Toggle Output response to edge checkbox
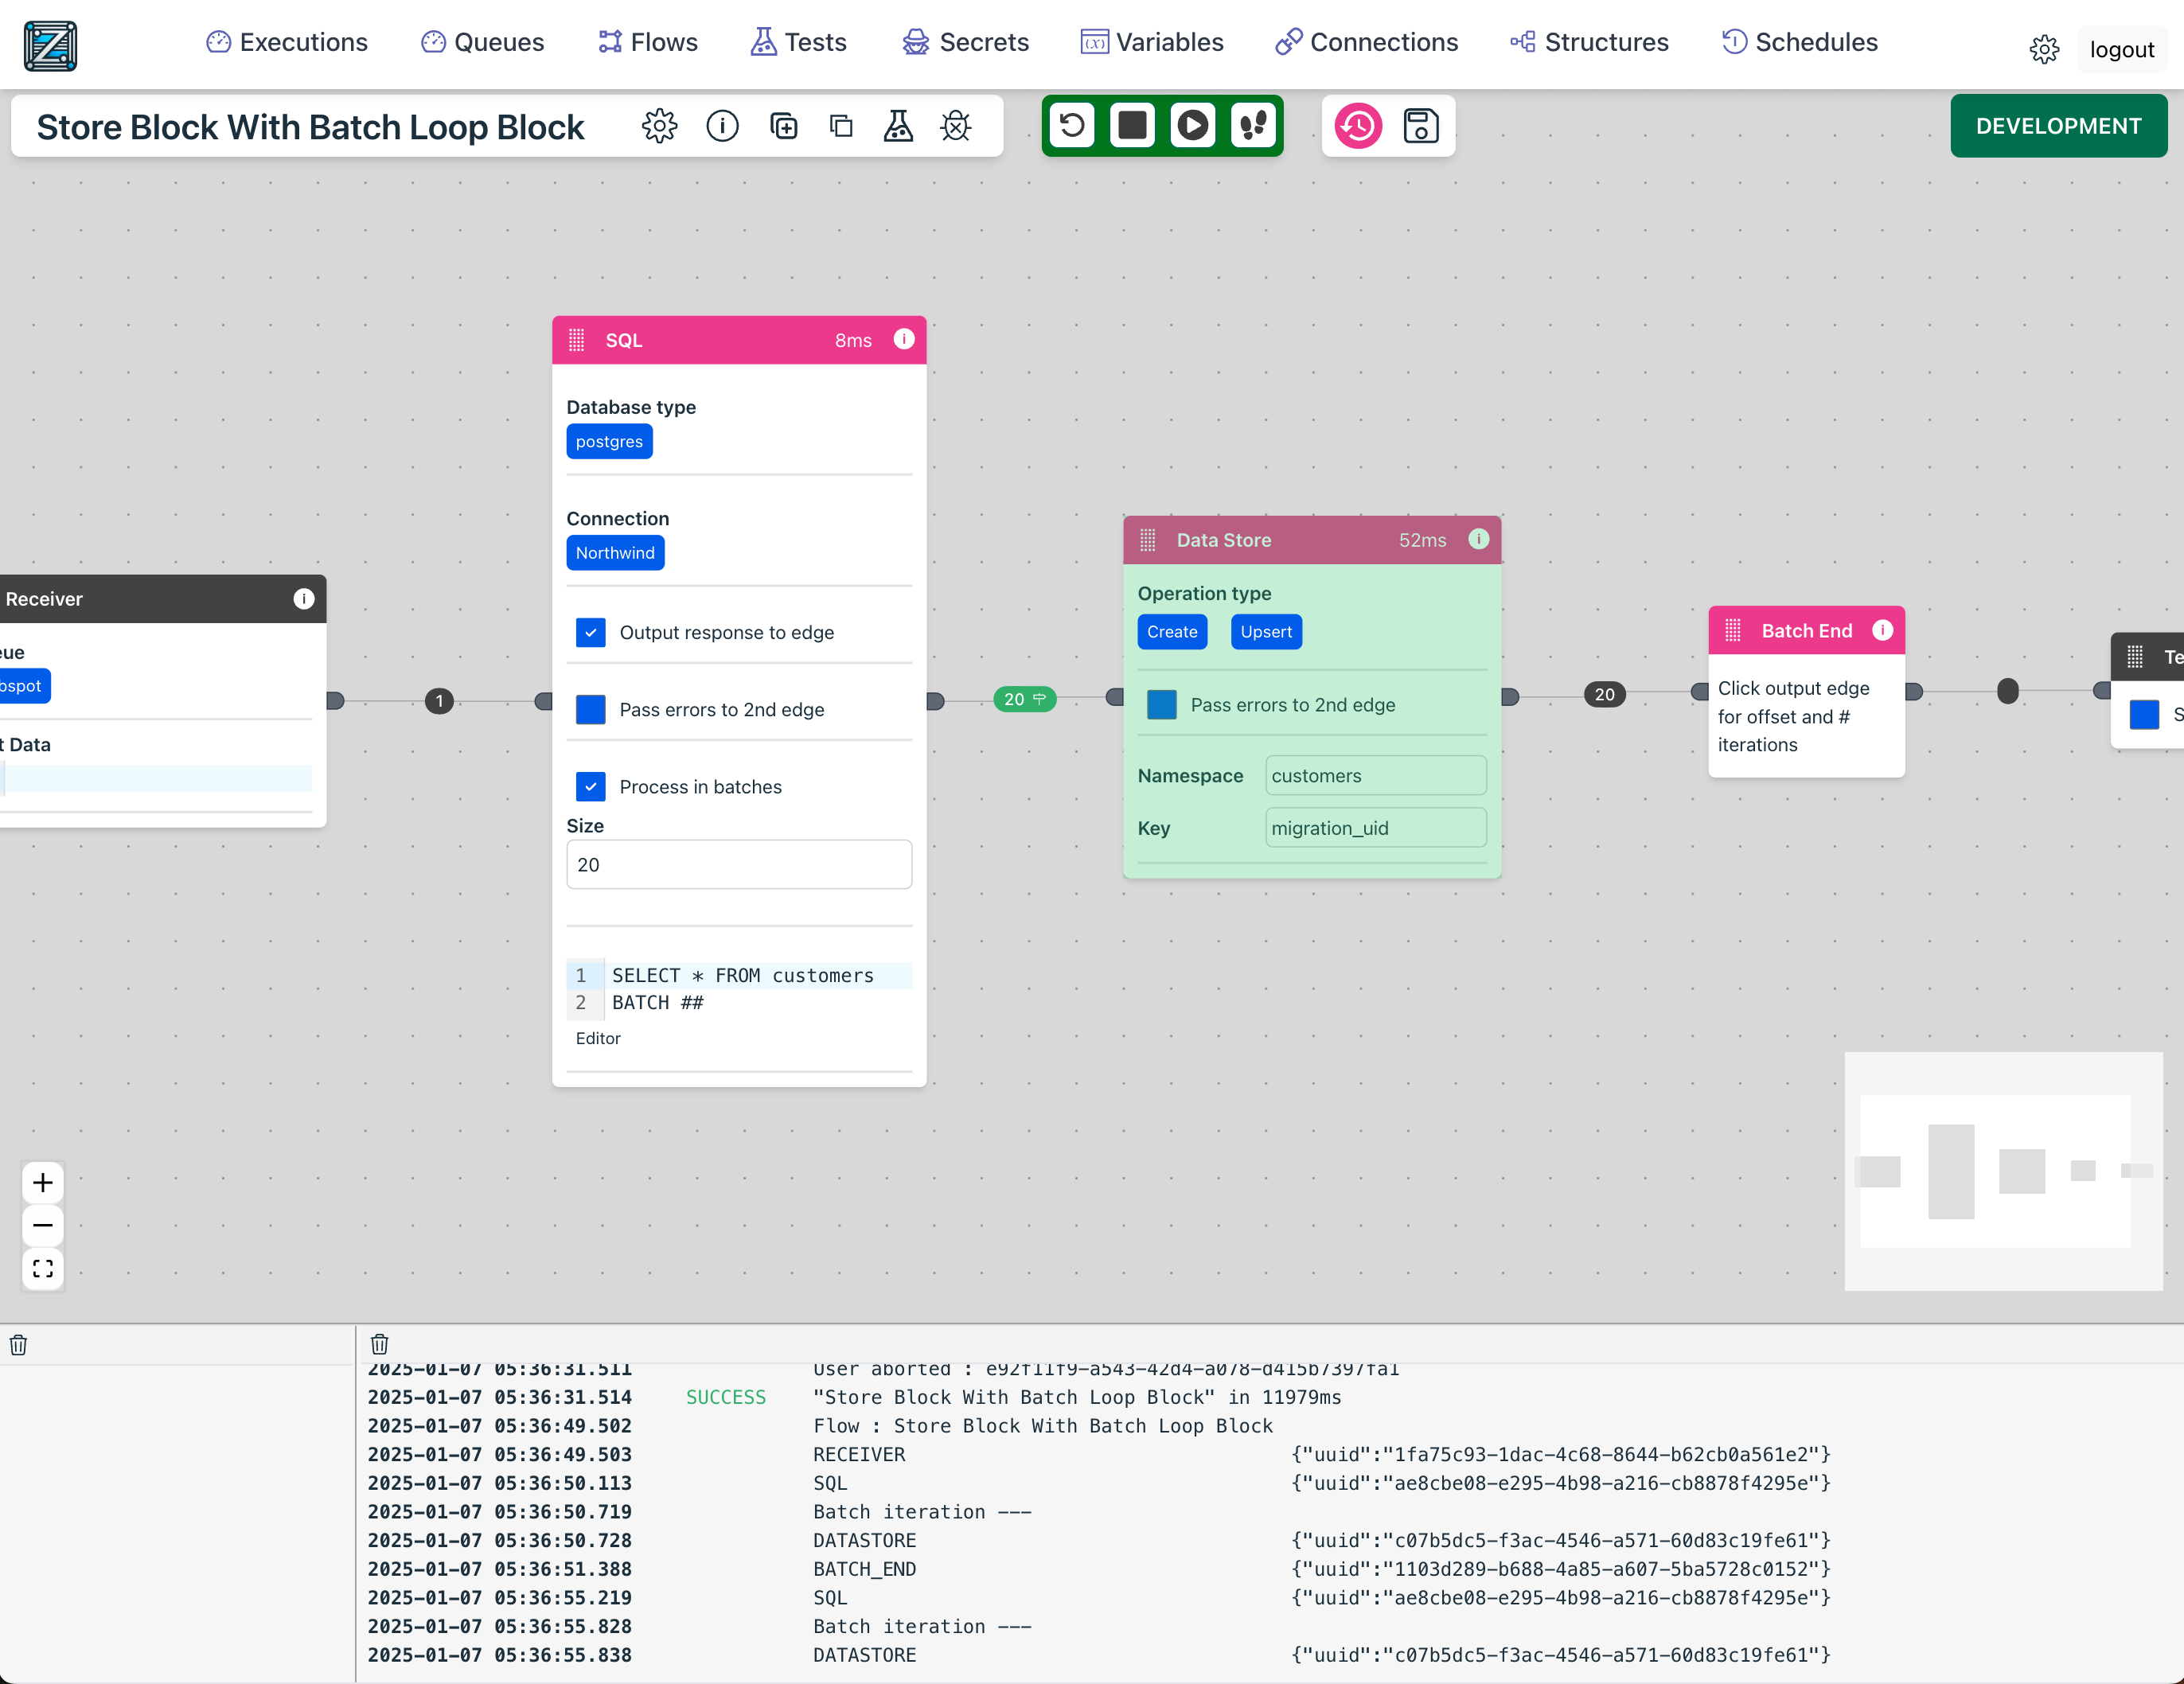This screenshot has height=1684, width=2184. [x=591, y=632]
